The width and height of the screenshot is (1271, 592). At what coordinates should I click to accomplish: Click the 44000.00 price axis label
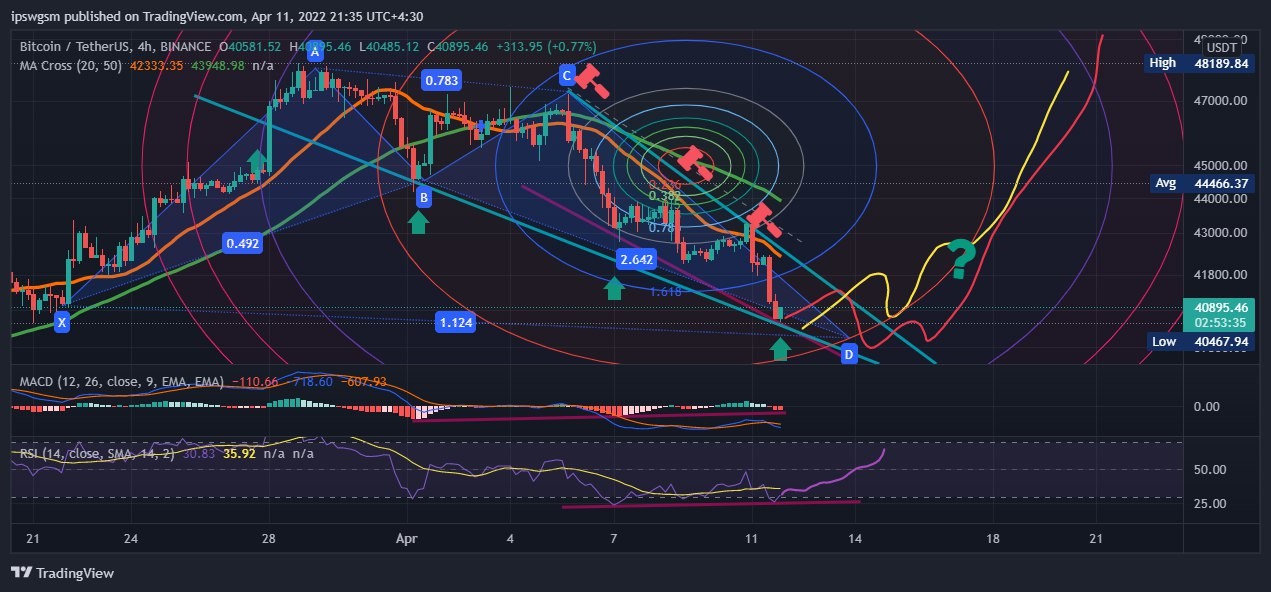1220,199
